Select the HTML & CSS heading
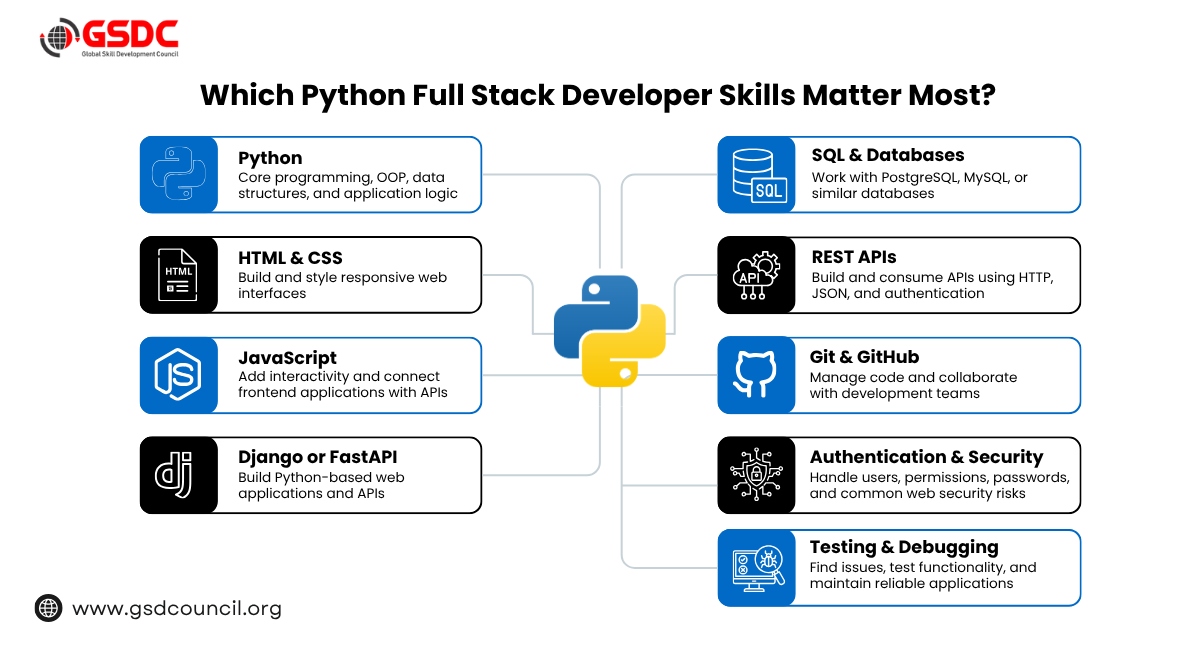This screenshot has height=650, width=1200. click(289, 258)
